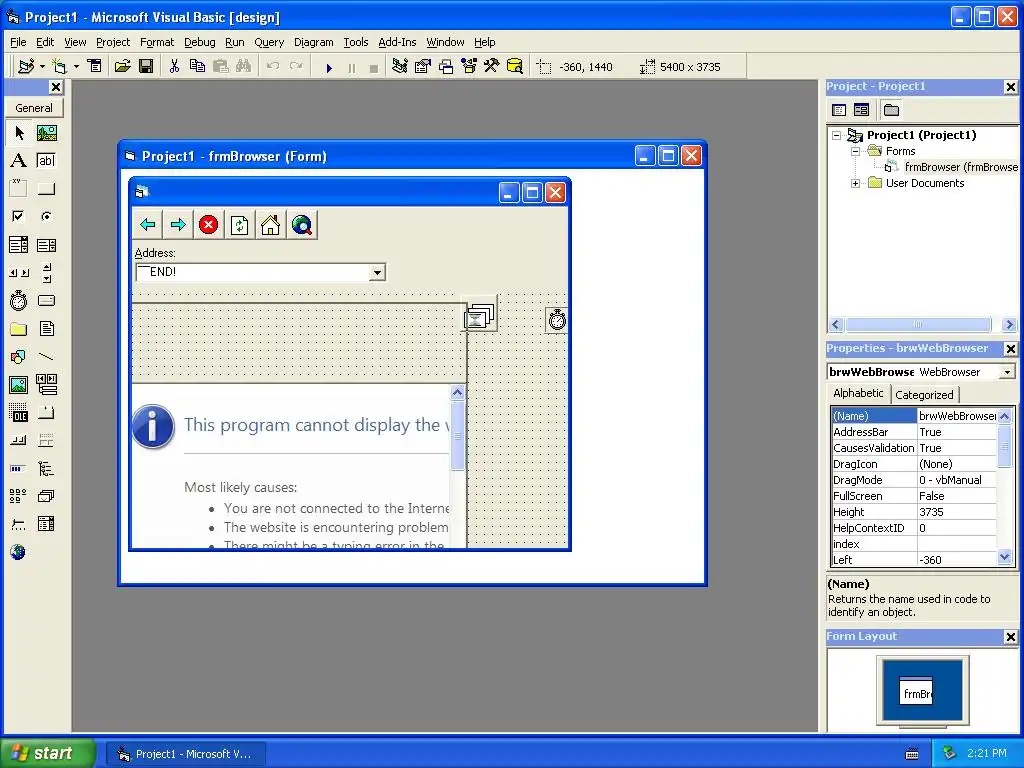Click the Forward arrow on the form toolbar
The height and width of the screenshot is (768, 1024).
click(x=178, y=225)
